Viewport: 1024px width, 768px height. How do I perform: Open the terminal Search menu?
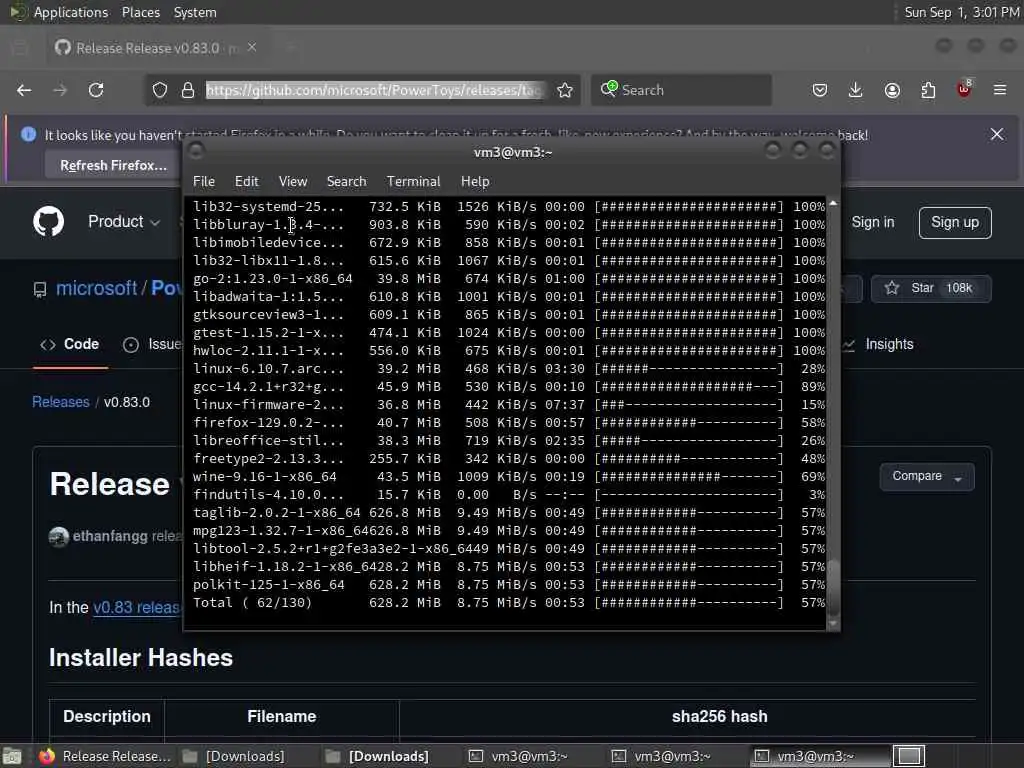[x=346, y=182]
